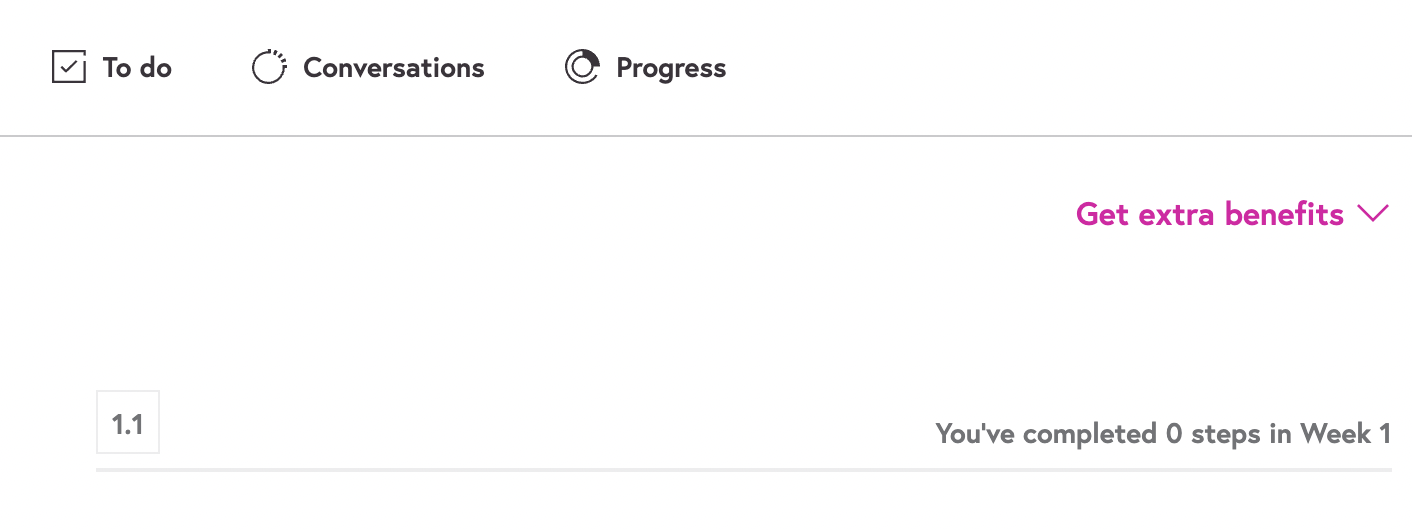Click the To do checkmark icon

68,68
